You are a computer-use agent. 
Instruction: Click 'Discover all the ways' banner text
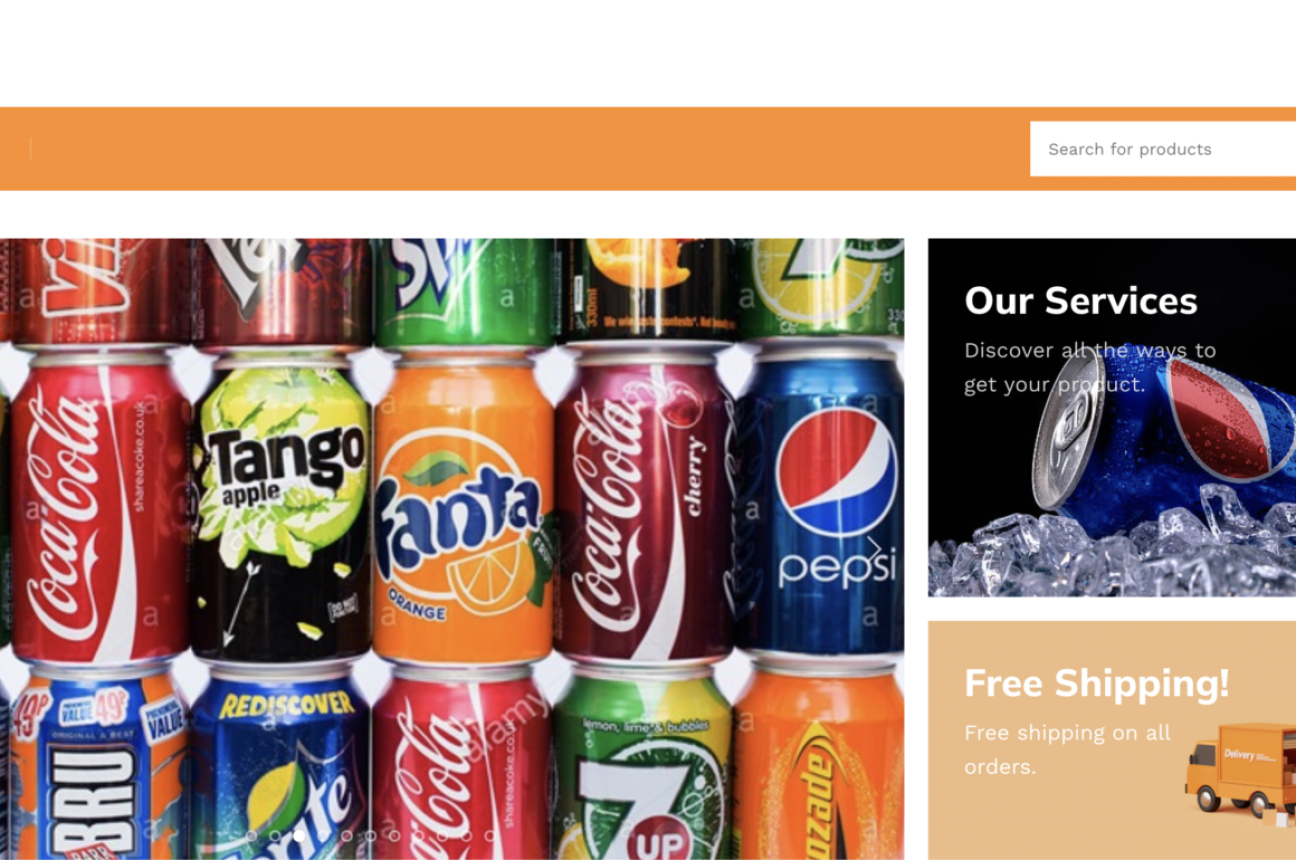[1090, 351]
